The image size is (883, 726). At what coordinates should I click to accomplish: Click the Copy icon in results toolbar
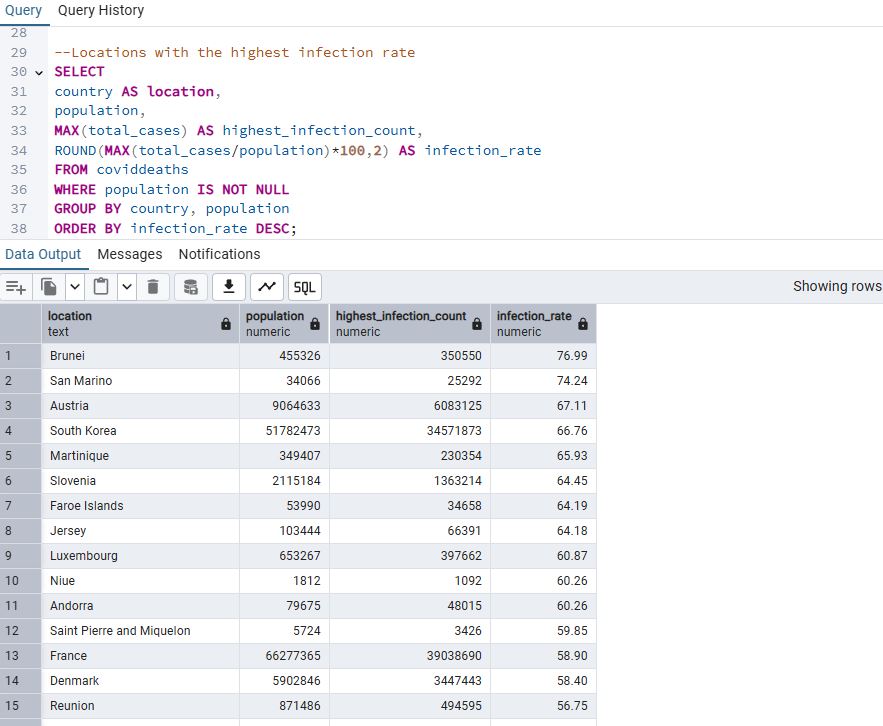coord(49,287)
